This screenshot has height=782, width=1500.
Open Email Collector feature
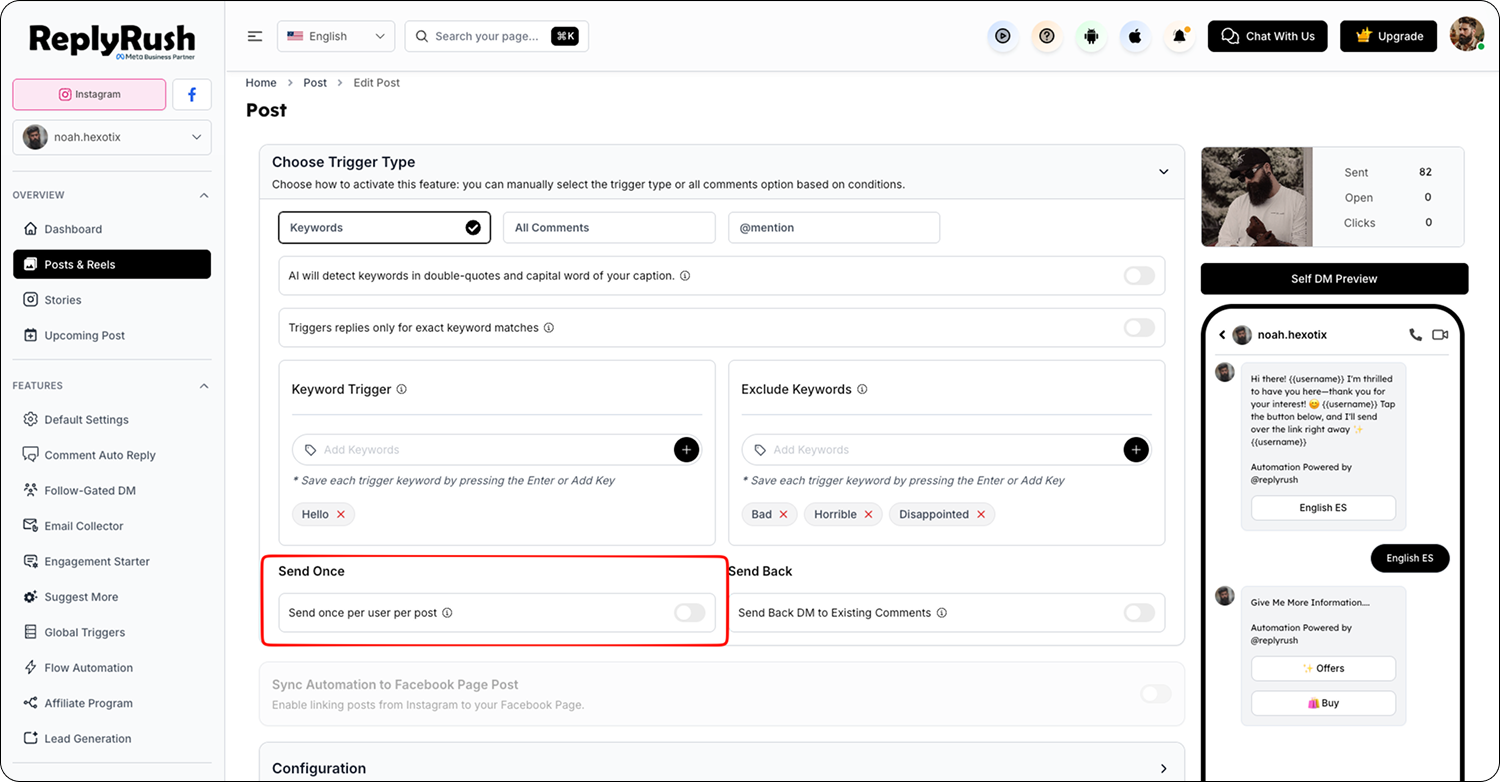[x=112, y=526]
